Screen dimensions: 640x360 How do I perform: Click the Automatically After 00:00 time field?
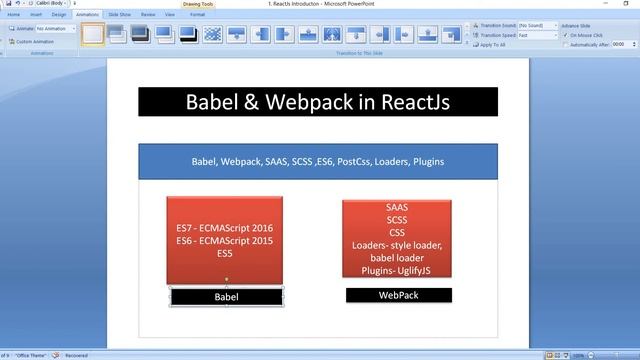point(621,44)
